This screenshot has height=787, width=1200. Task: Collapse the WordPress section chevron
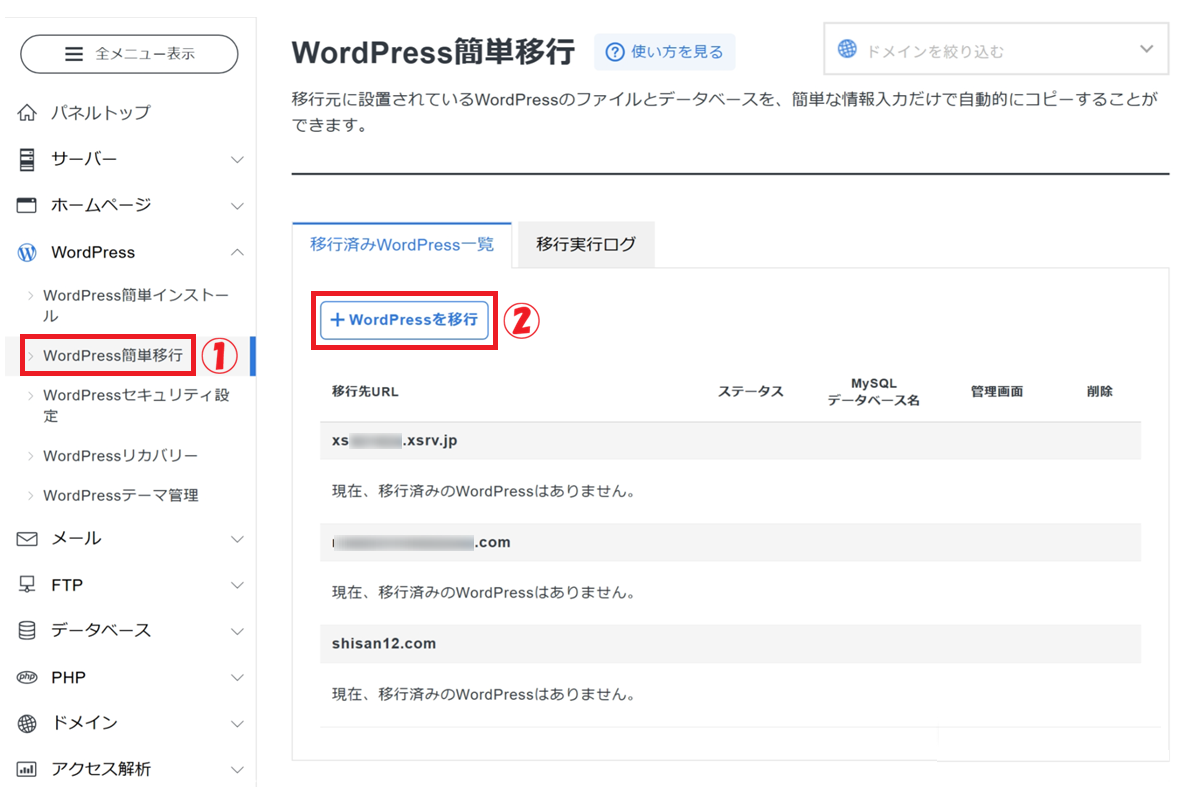[237, 252]
